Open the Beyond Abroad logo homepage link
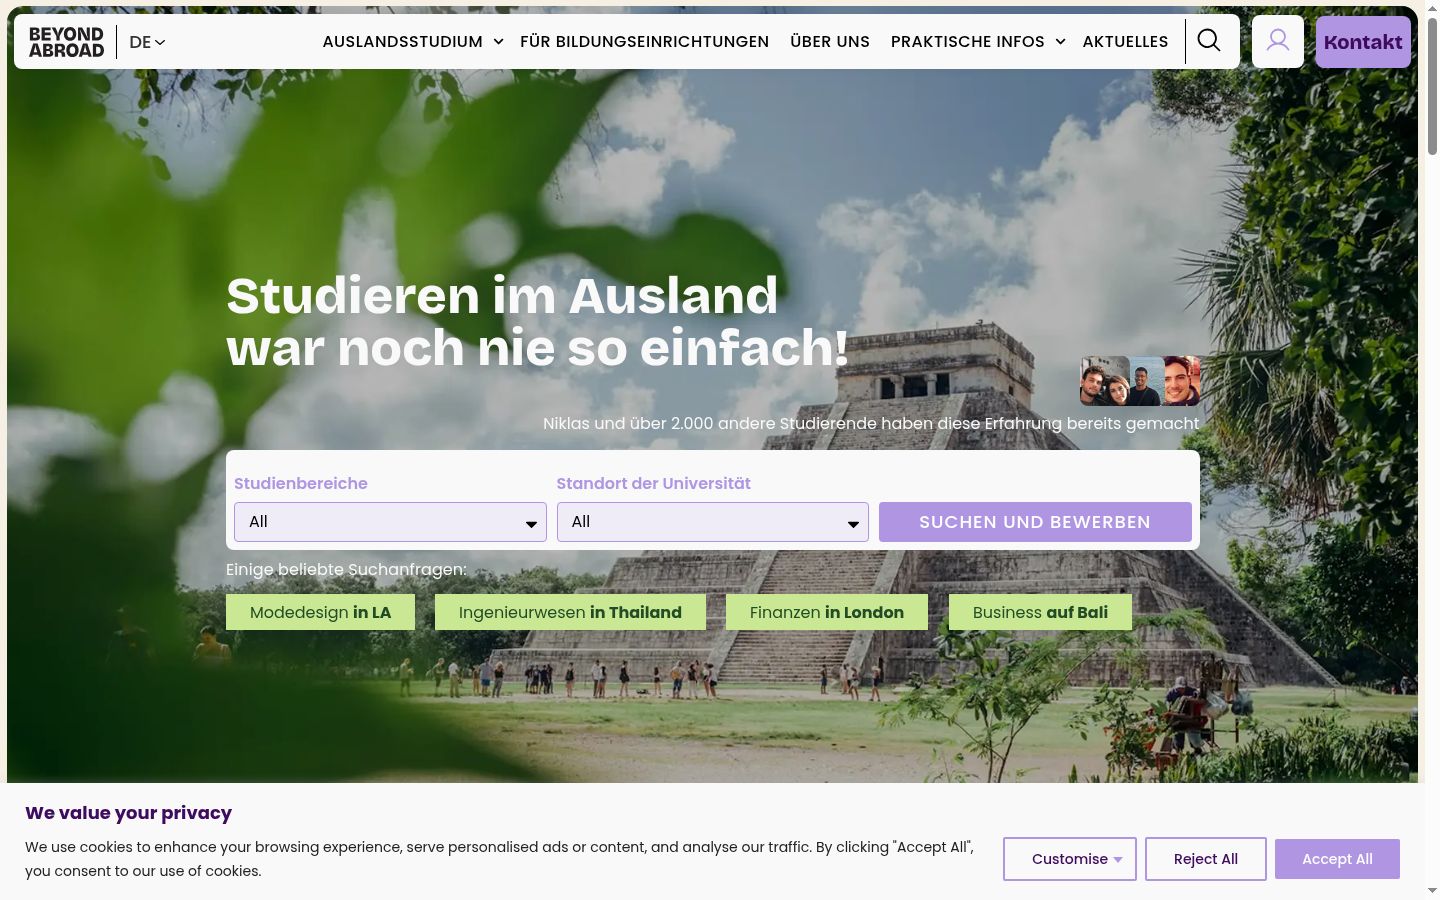The image size is (1440, 900). pyautogui.click(x=66, y=42)
